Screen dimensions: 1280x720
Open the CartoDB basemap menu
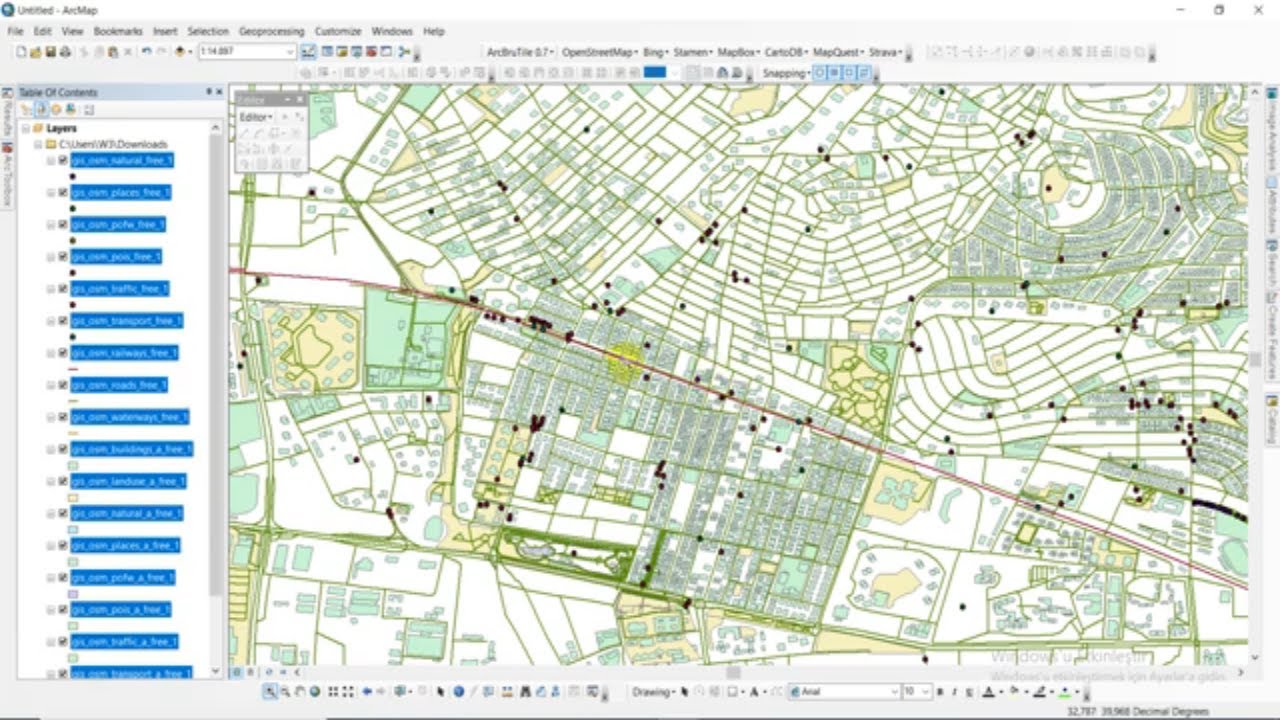point(786,52)
